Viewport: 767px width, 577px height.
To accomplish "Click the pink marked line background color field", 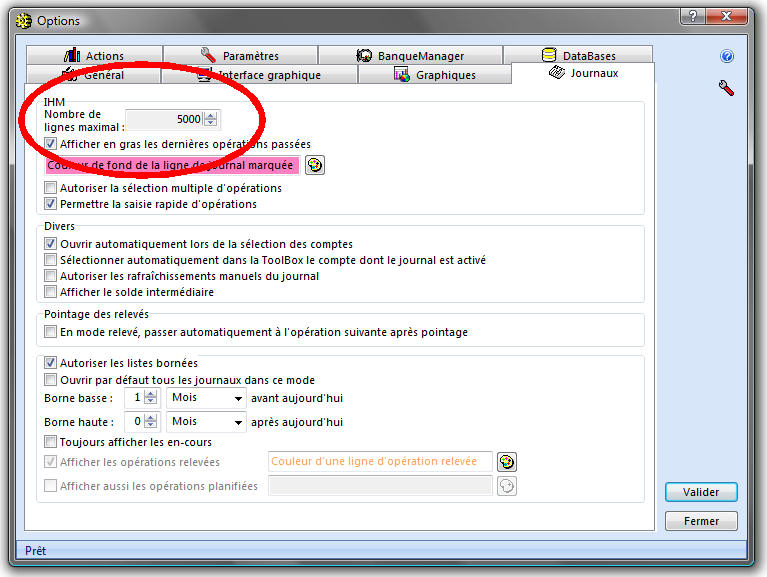I will coord(171,165).
